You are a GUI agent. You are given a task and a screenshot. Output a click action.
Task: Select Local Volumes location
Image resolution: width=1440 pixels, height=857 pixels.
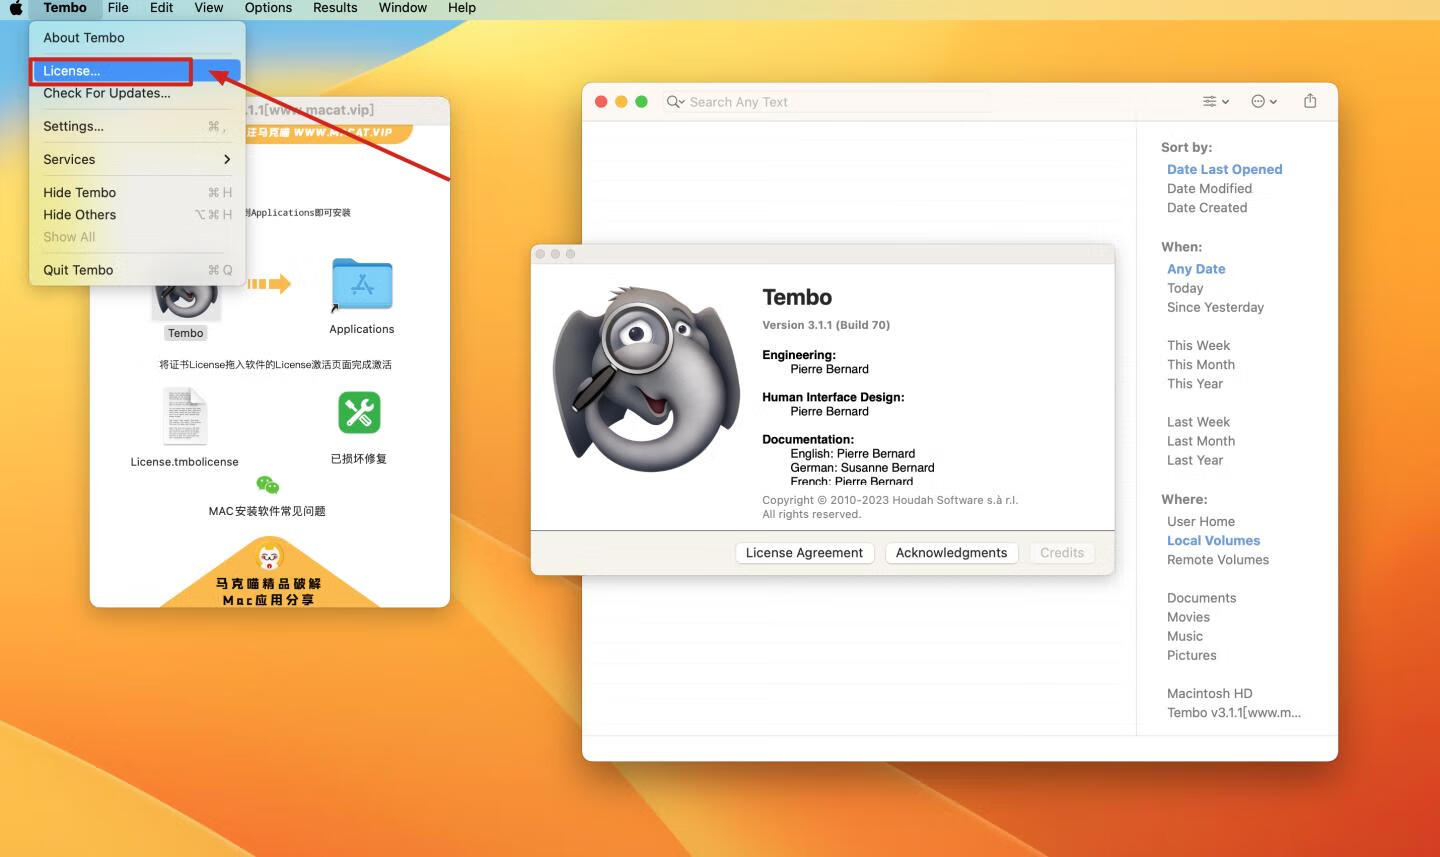coord(1213,541)
